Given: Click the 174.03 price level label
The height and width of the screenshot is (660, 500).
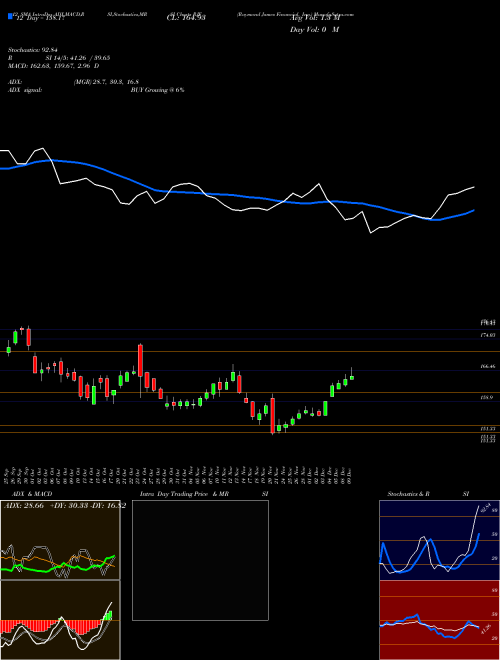Looking at the screenshot, I should [487, 335].
